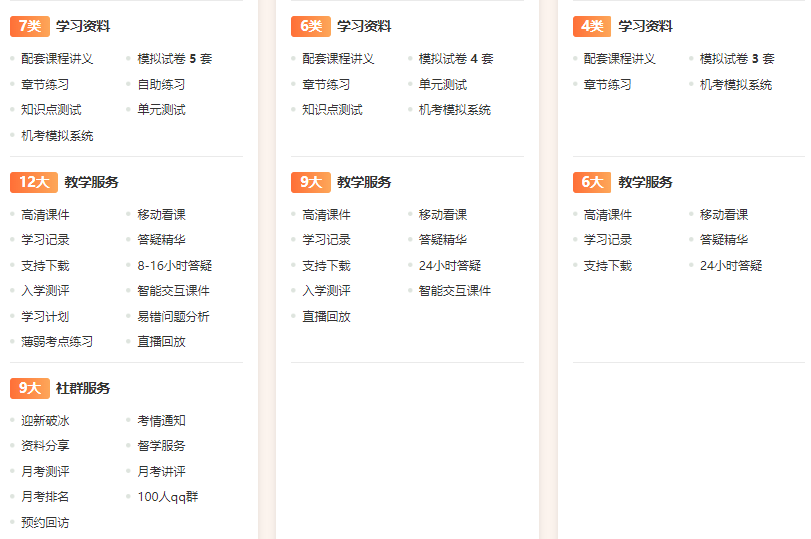Click the 预约回访 list item

pos(45,523)
